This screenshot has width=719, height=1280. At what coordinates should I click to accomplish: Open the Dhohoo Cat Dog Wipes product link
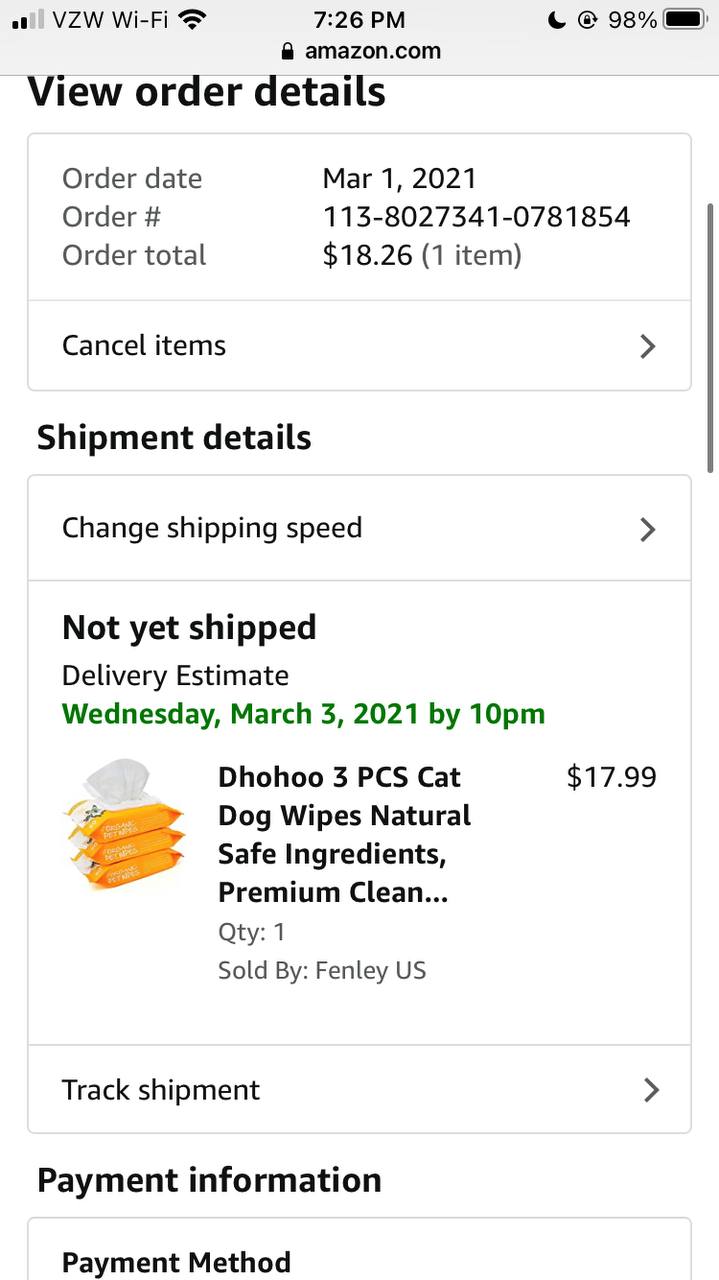tap(344, 834)
